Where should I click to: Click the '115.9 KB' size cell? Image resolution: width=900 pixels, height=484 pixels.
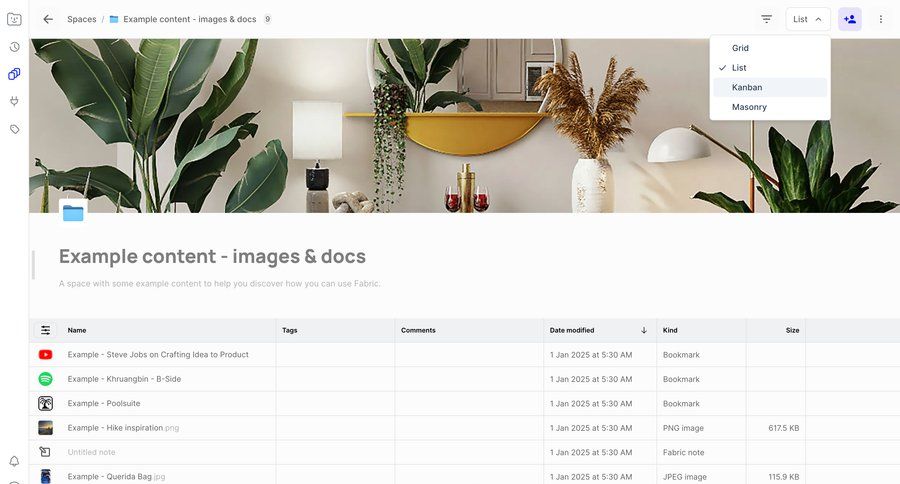pyautogui.click(x=783, y=477)
